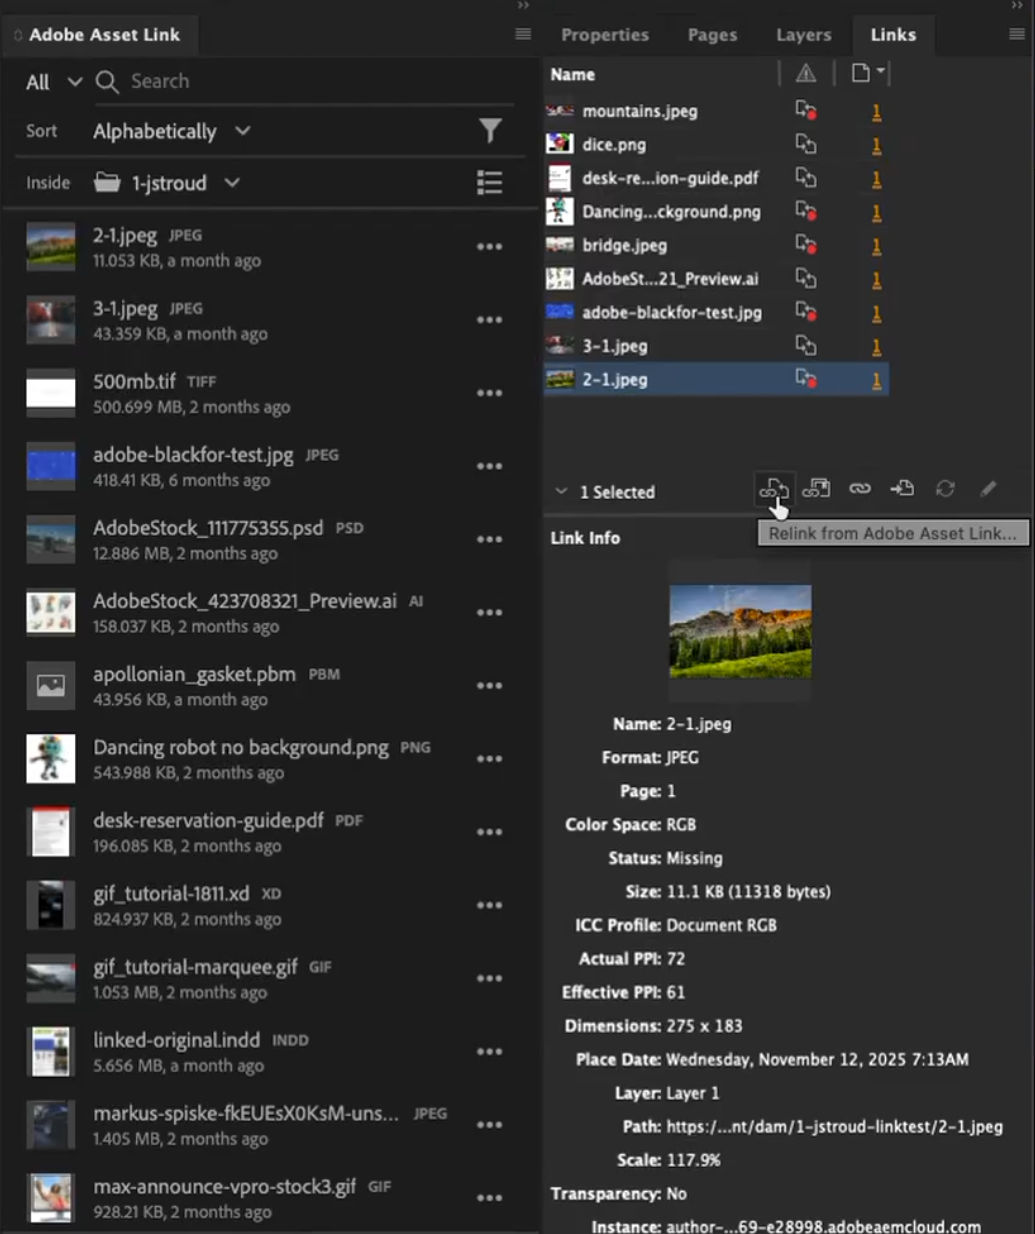Collapse the right panel group arrows
This screenshot has width=1035, height=1234.
click(x=1017, y=6)
